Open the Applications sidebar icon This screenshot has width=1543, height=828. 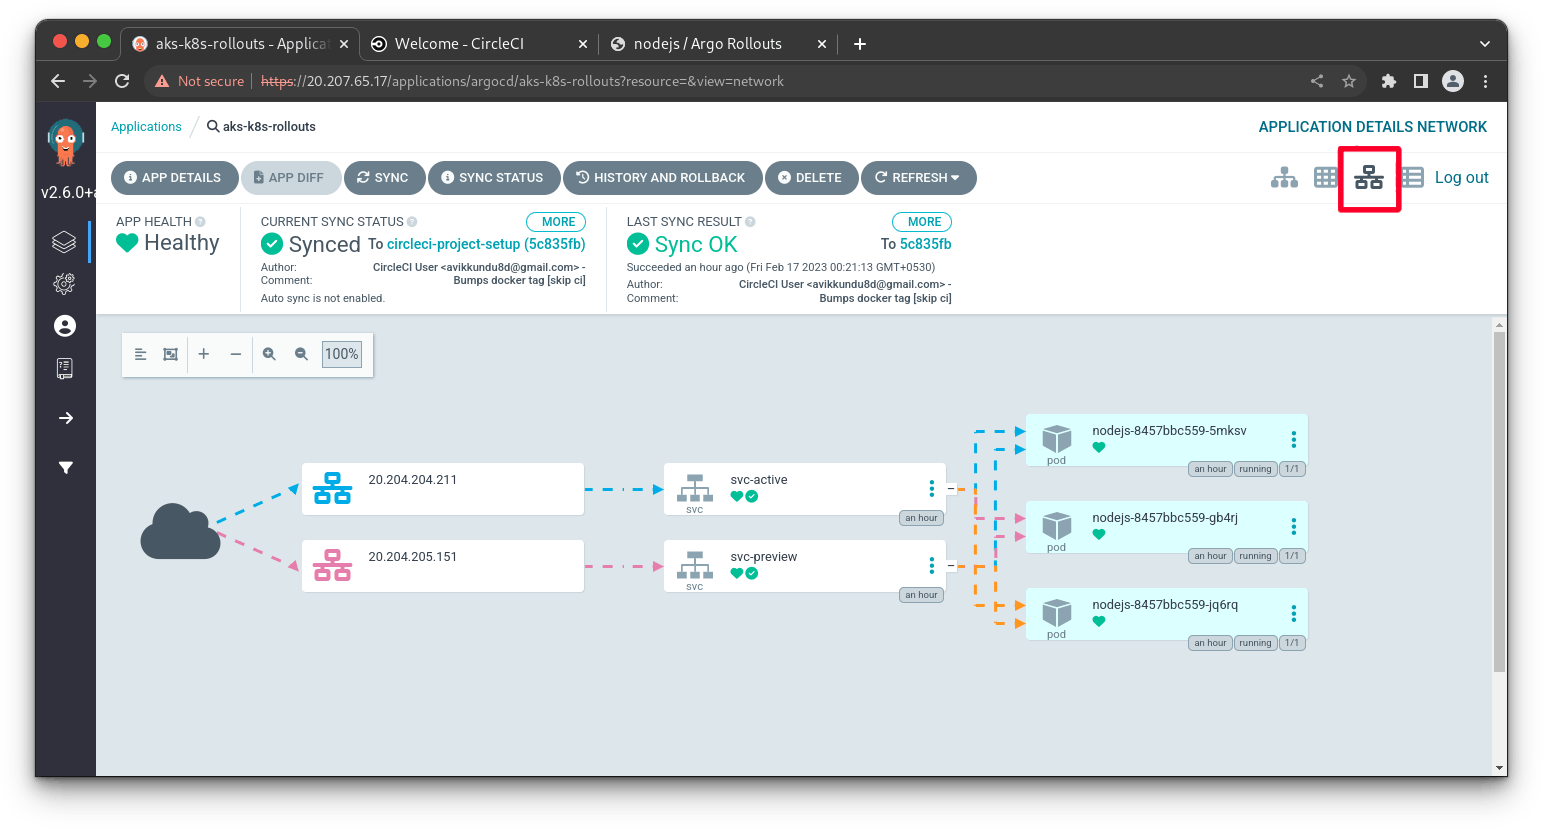(x=64, y=240)
